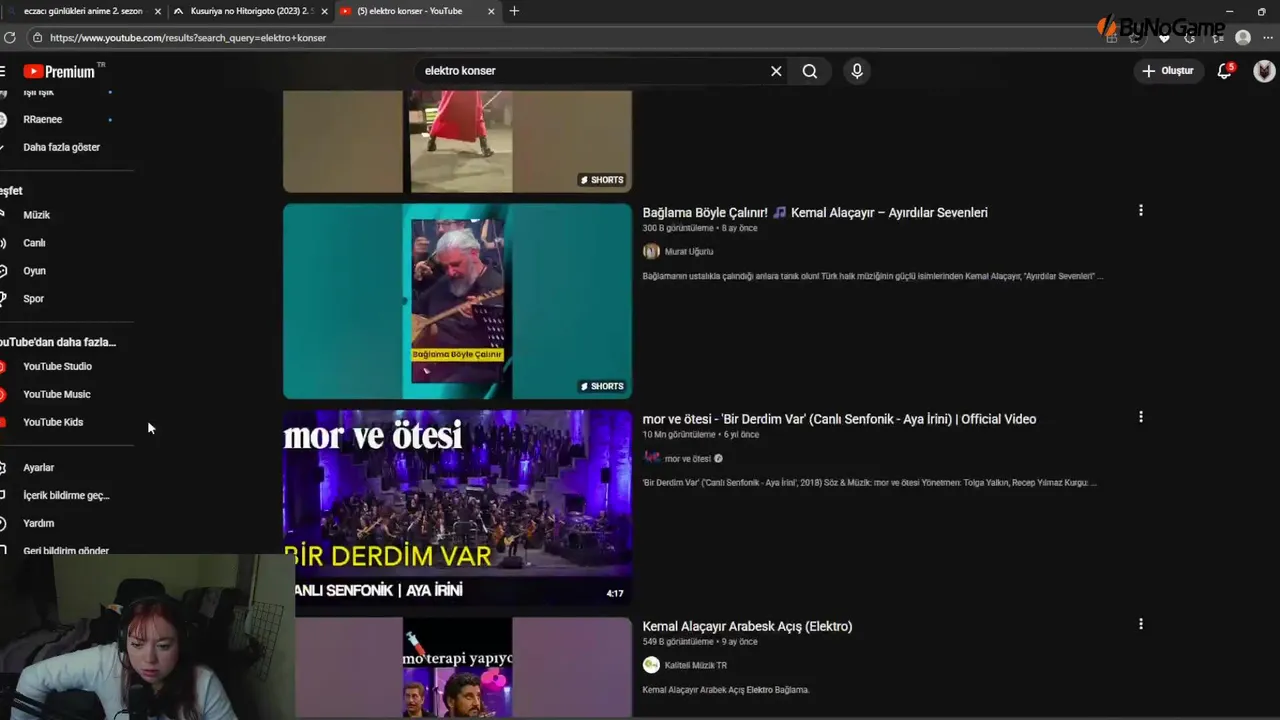1280x720 pixels.
Task: Play the Bir Derdim Var thumbnail
Action: [457, 508]
